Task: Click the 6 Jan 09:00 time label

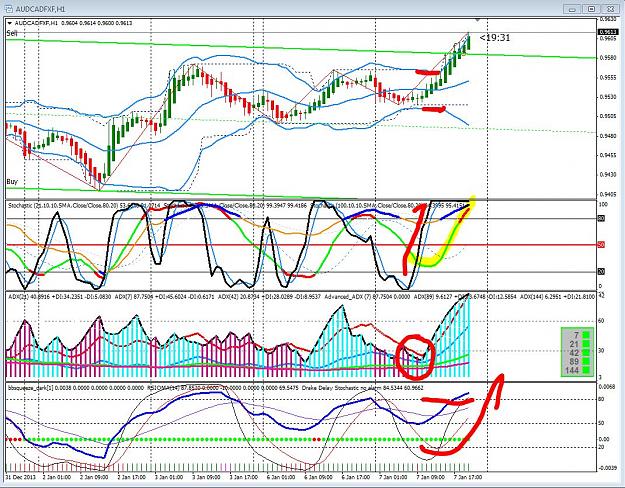Action: pos(318,477)
